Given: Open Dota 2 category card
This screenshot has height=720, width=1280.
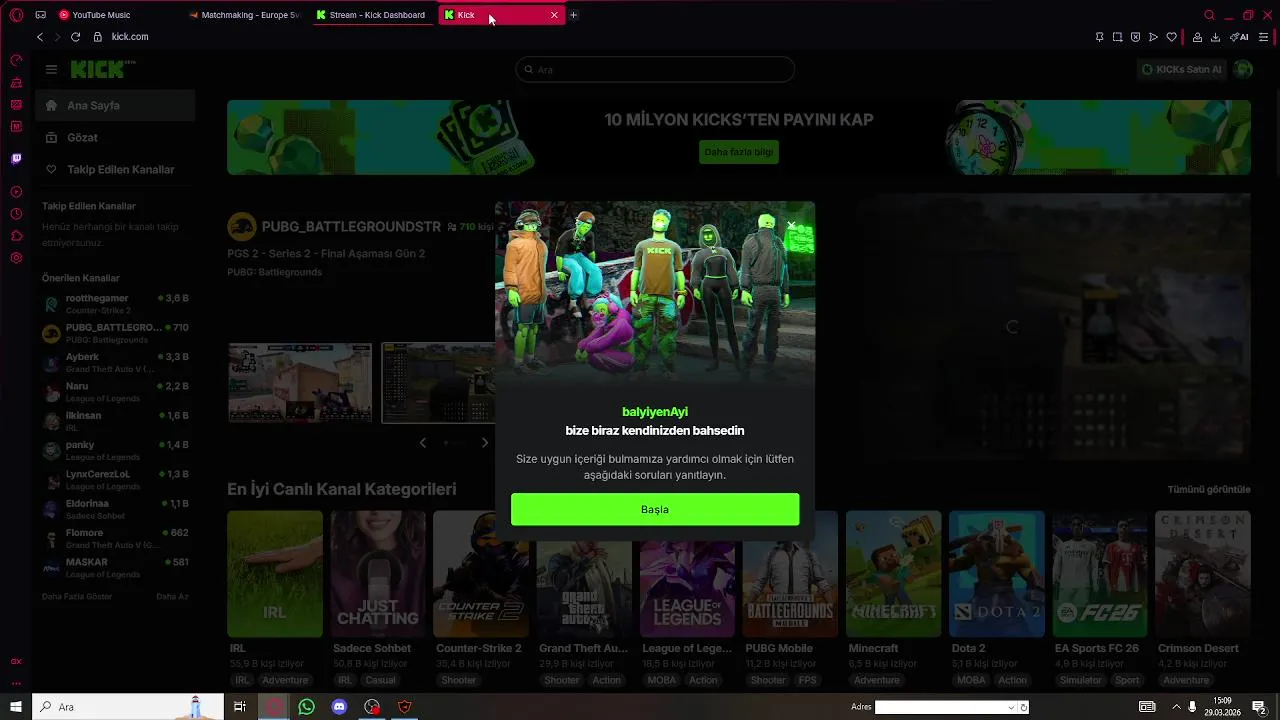Looking at the screenshot, I should (997, 574).
